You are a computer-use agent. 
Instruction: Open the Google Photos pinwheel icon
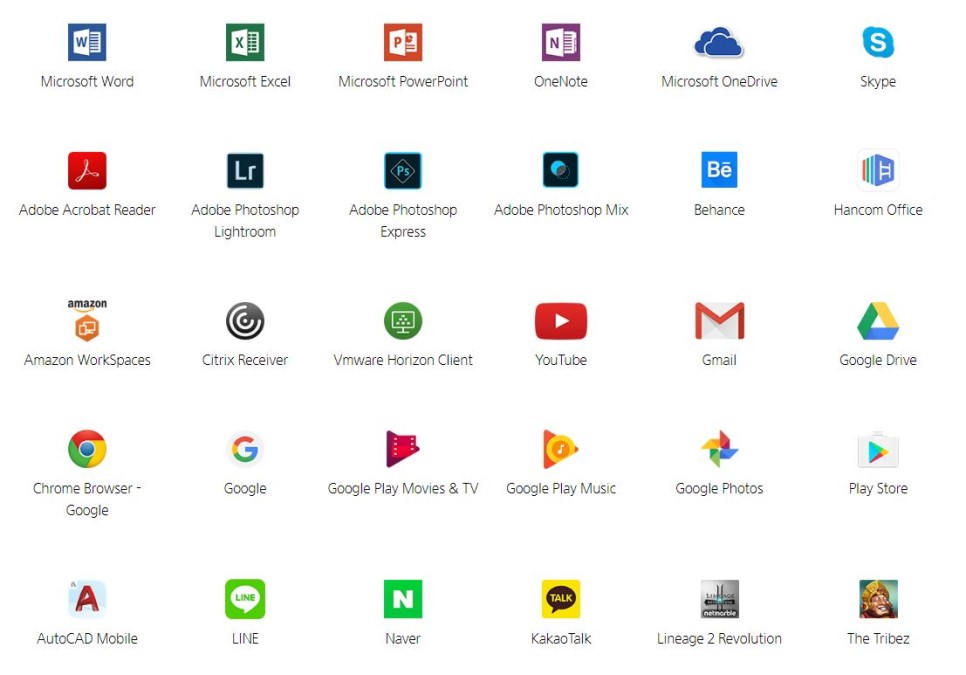tap(719, 449)
